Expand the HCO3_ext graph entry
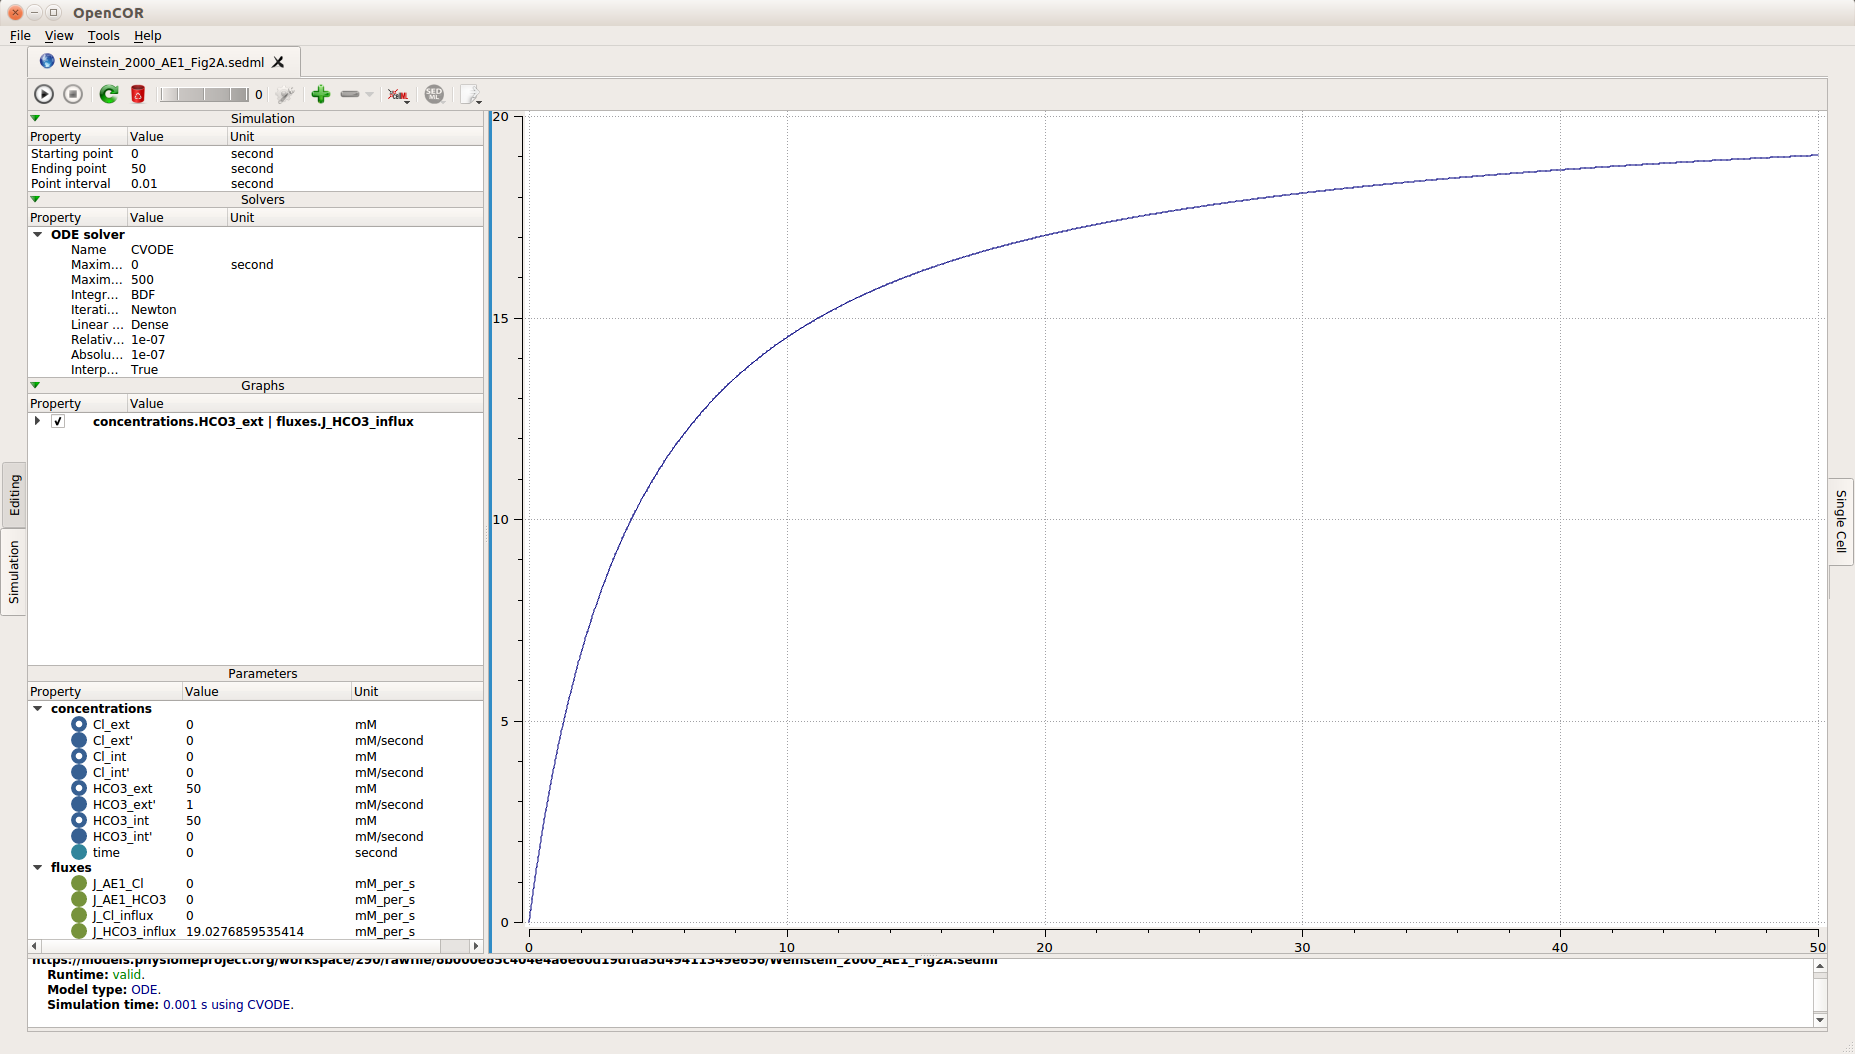Viewport: 1855px width, 1054px height. (x=38, y=421)
